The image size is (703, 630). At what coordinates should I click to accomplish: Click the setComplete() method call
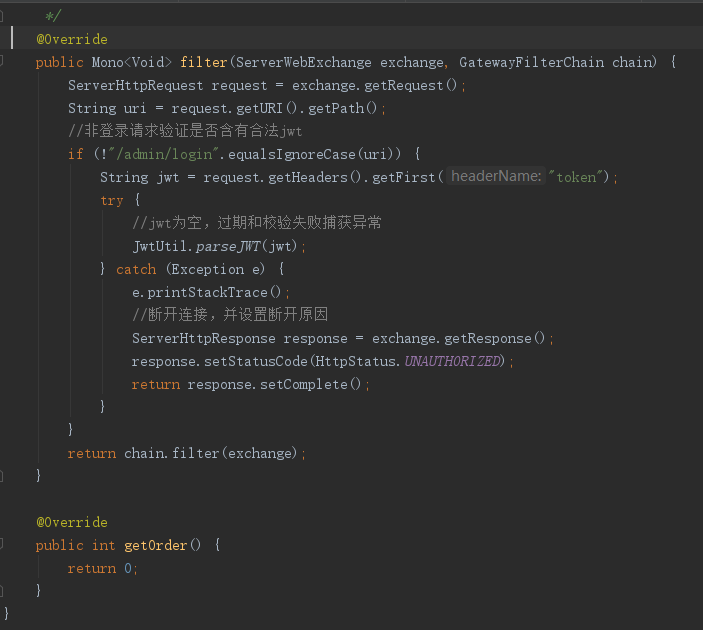[x=310, y=385]
